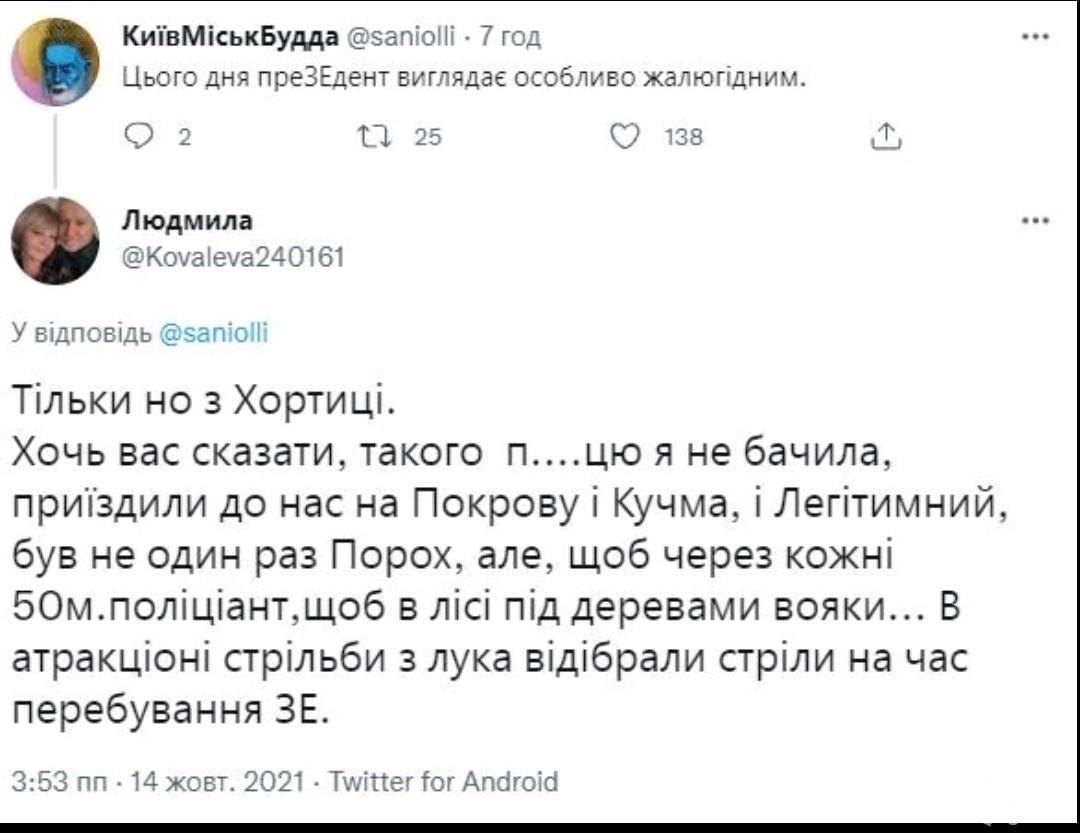Click the 'Twitter for Android' source link

[x=442, y=781]
